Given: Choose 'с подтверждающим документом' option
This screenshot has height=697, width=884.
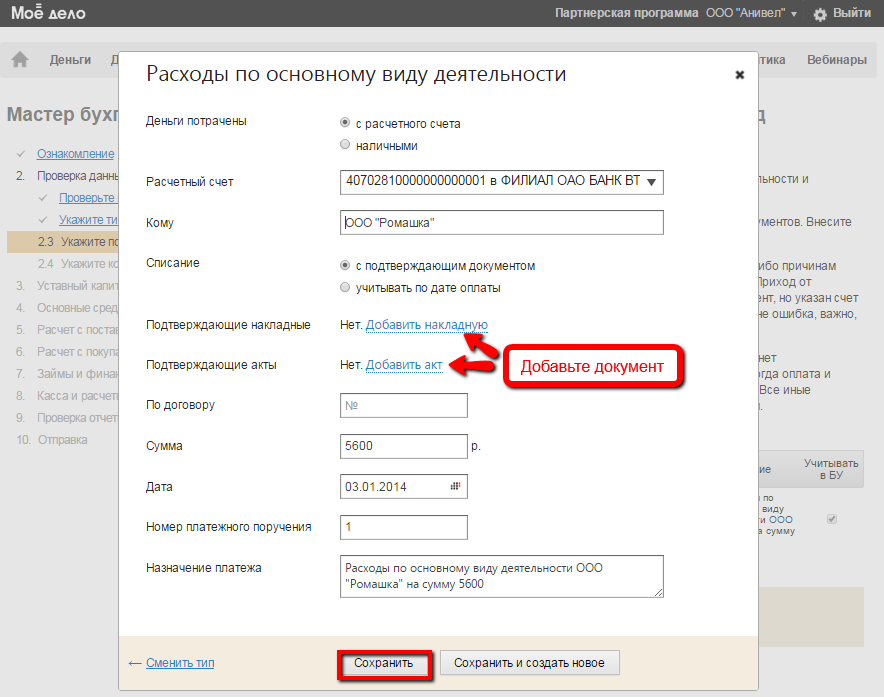Looking at the screenshot, I should 345,265.
